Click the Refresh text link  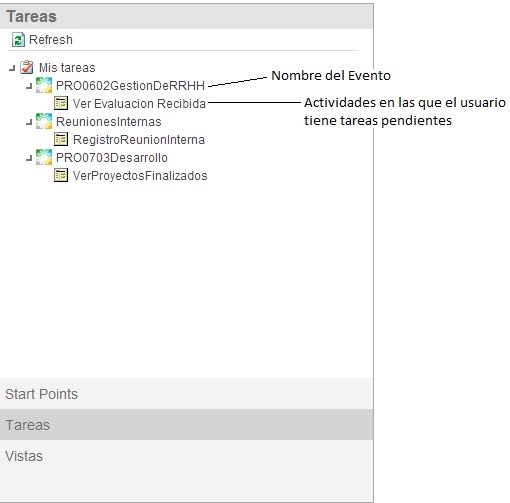pyautogui.click(x=51, y=40)
